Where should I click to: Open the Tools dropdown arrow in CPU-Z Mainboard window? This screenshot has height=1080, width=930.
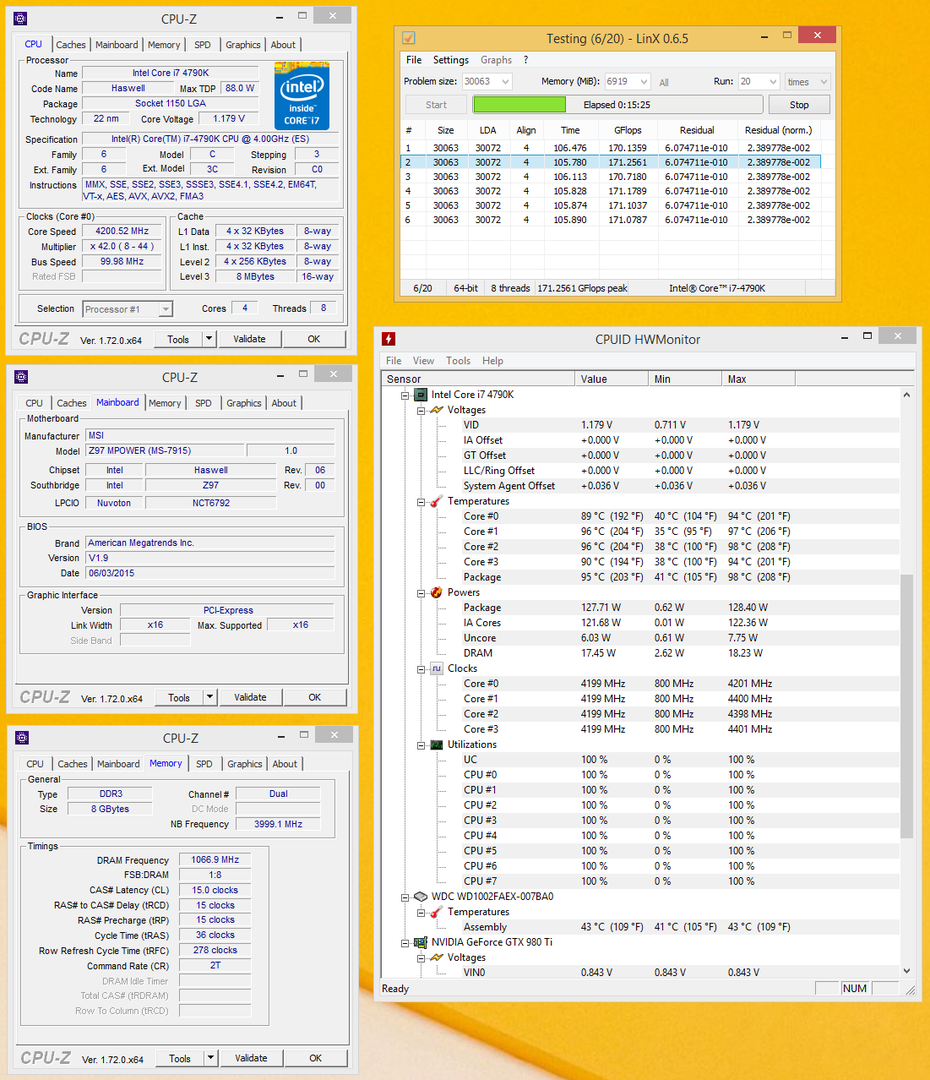tap(210, 697)
